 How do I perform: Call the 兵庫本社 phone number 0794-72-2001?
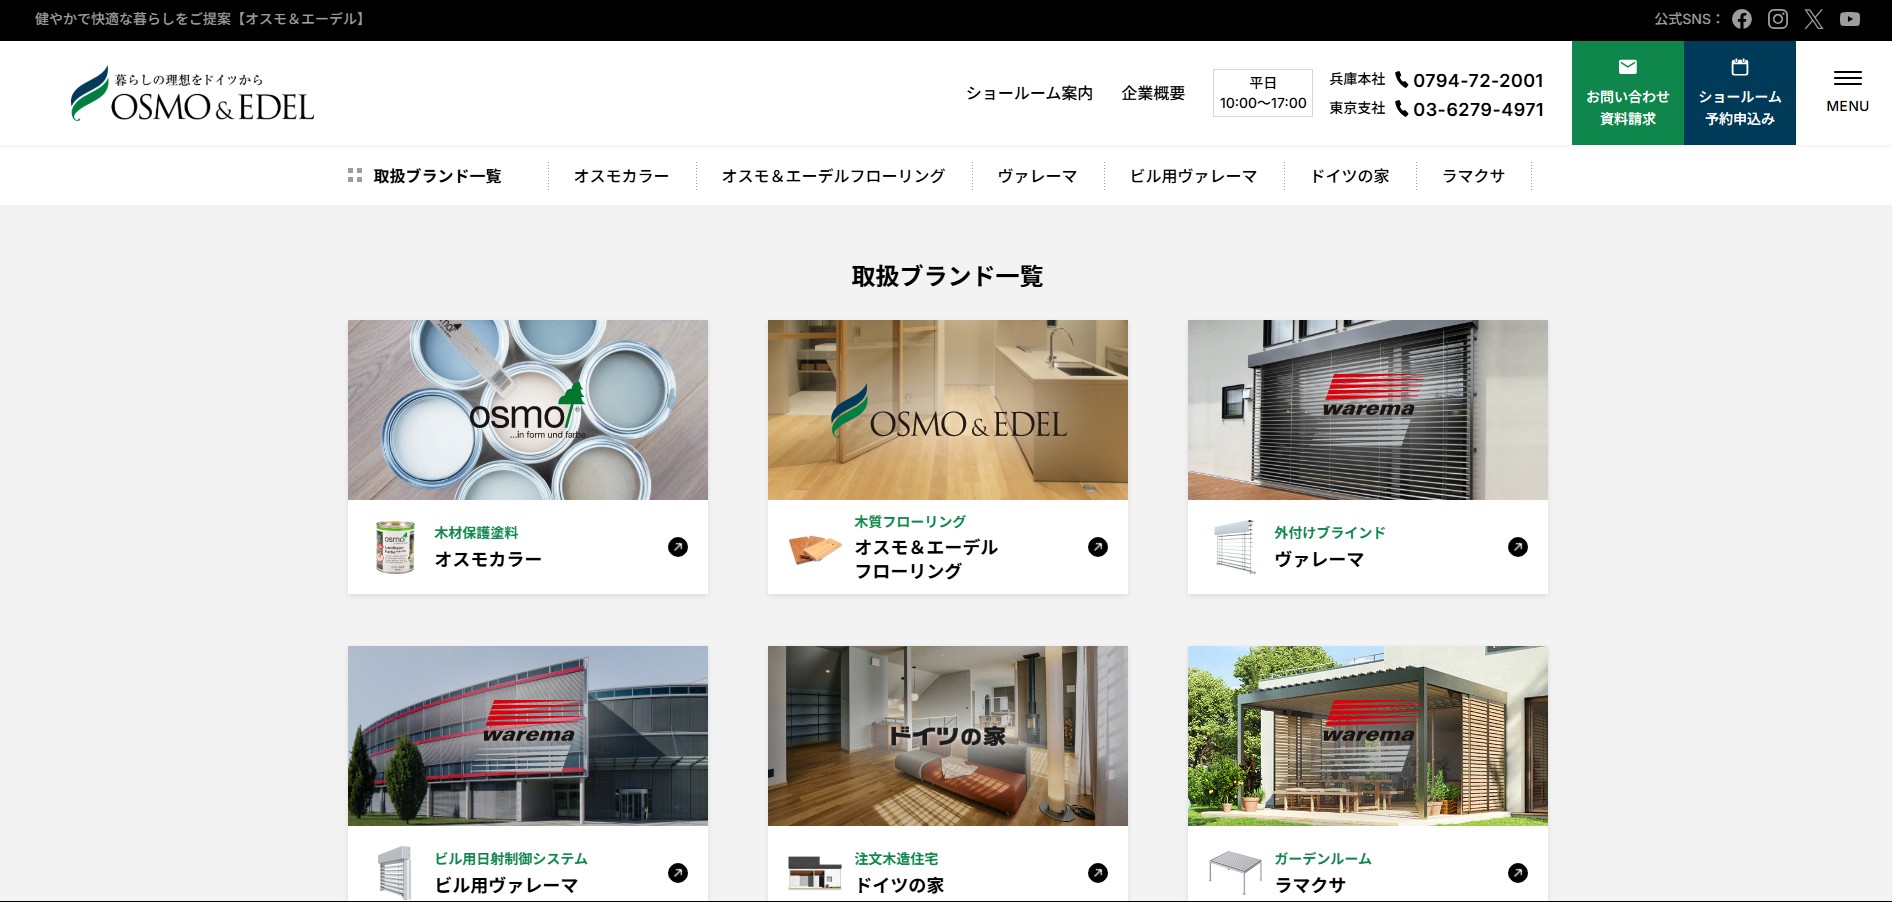pos(1469,80)
